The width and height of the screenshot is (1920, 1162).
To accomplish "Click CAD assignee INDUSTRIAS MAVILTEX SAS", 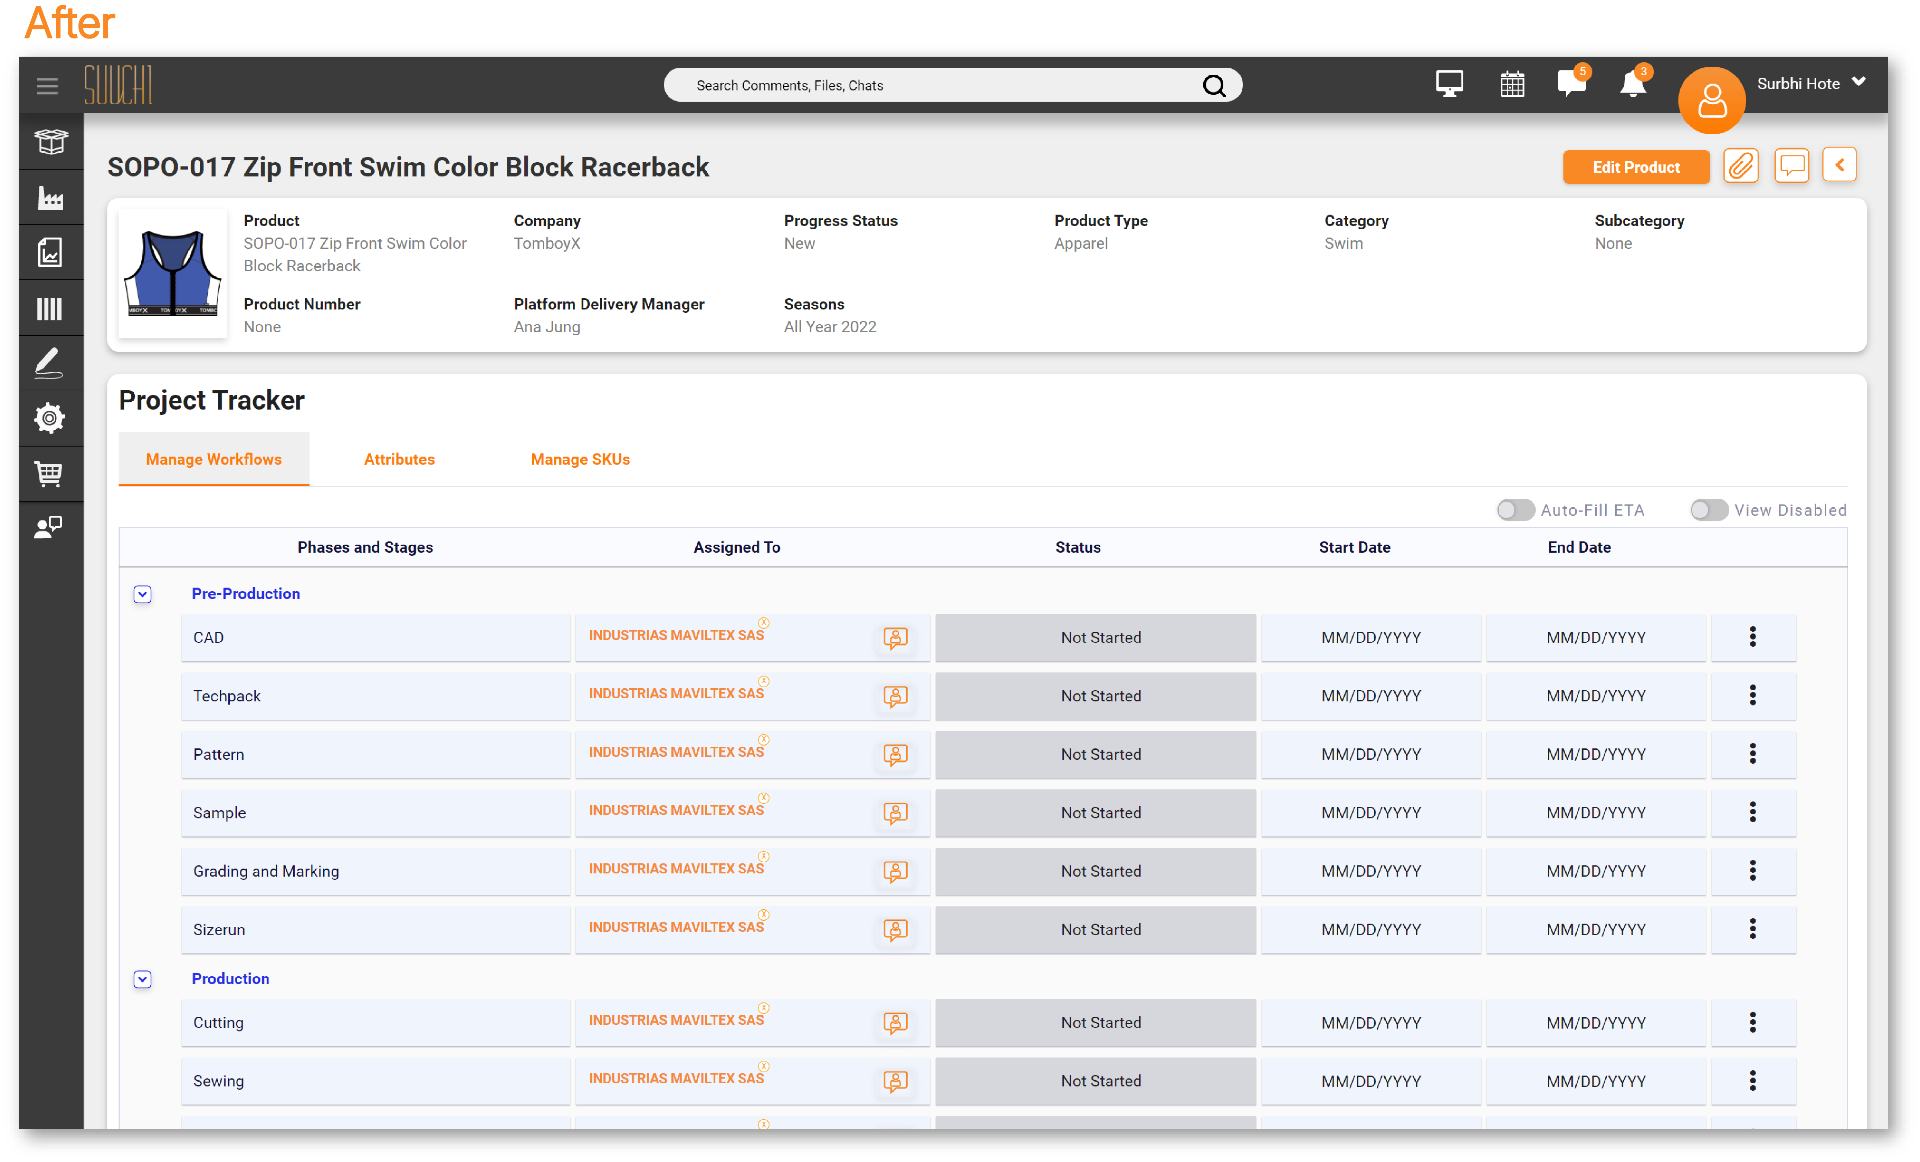I will 676,635.
